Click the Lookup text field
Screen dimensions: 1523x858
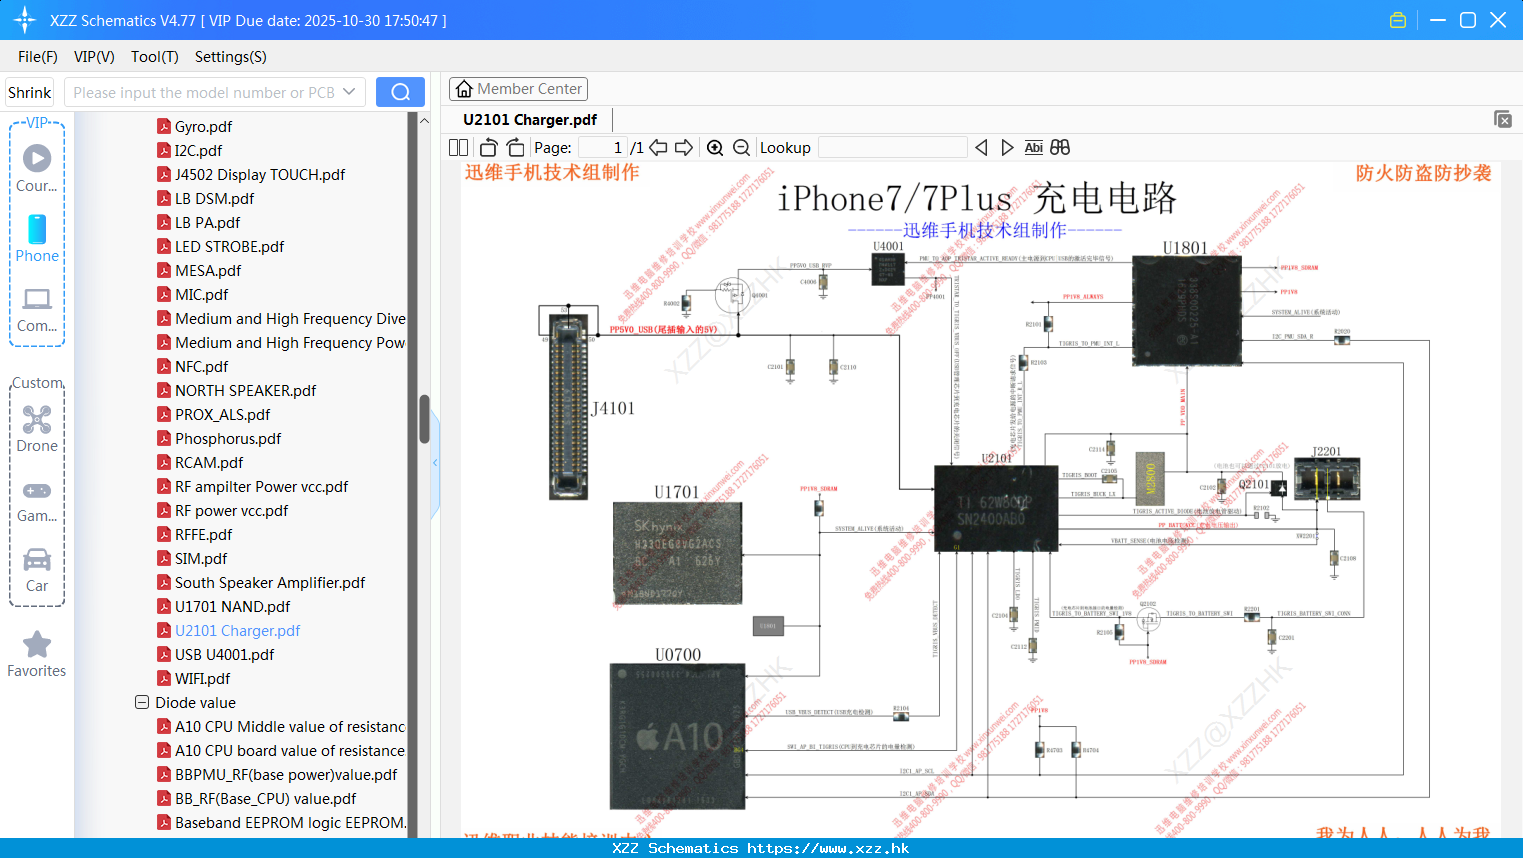(892, 147)
